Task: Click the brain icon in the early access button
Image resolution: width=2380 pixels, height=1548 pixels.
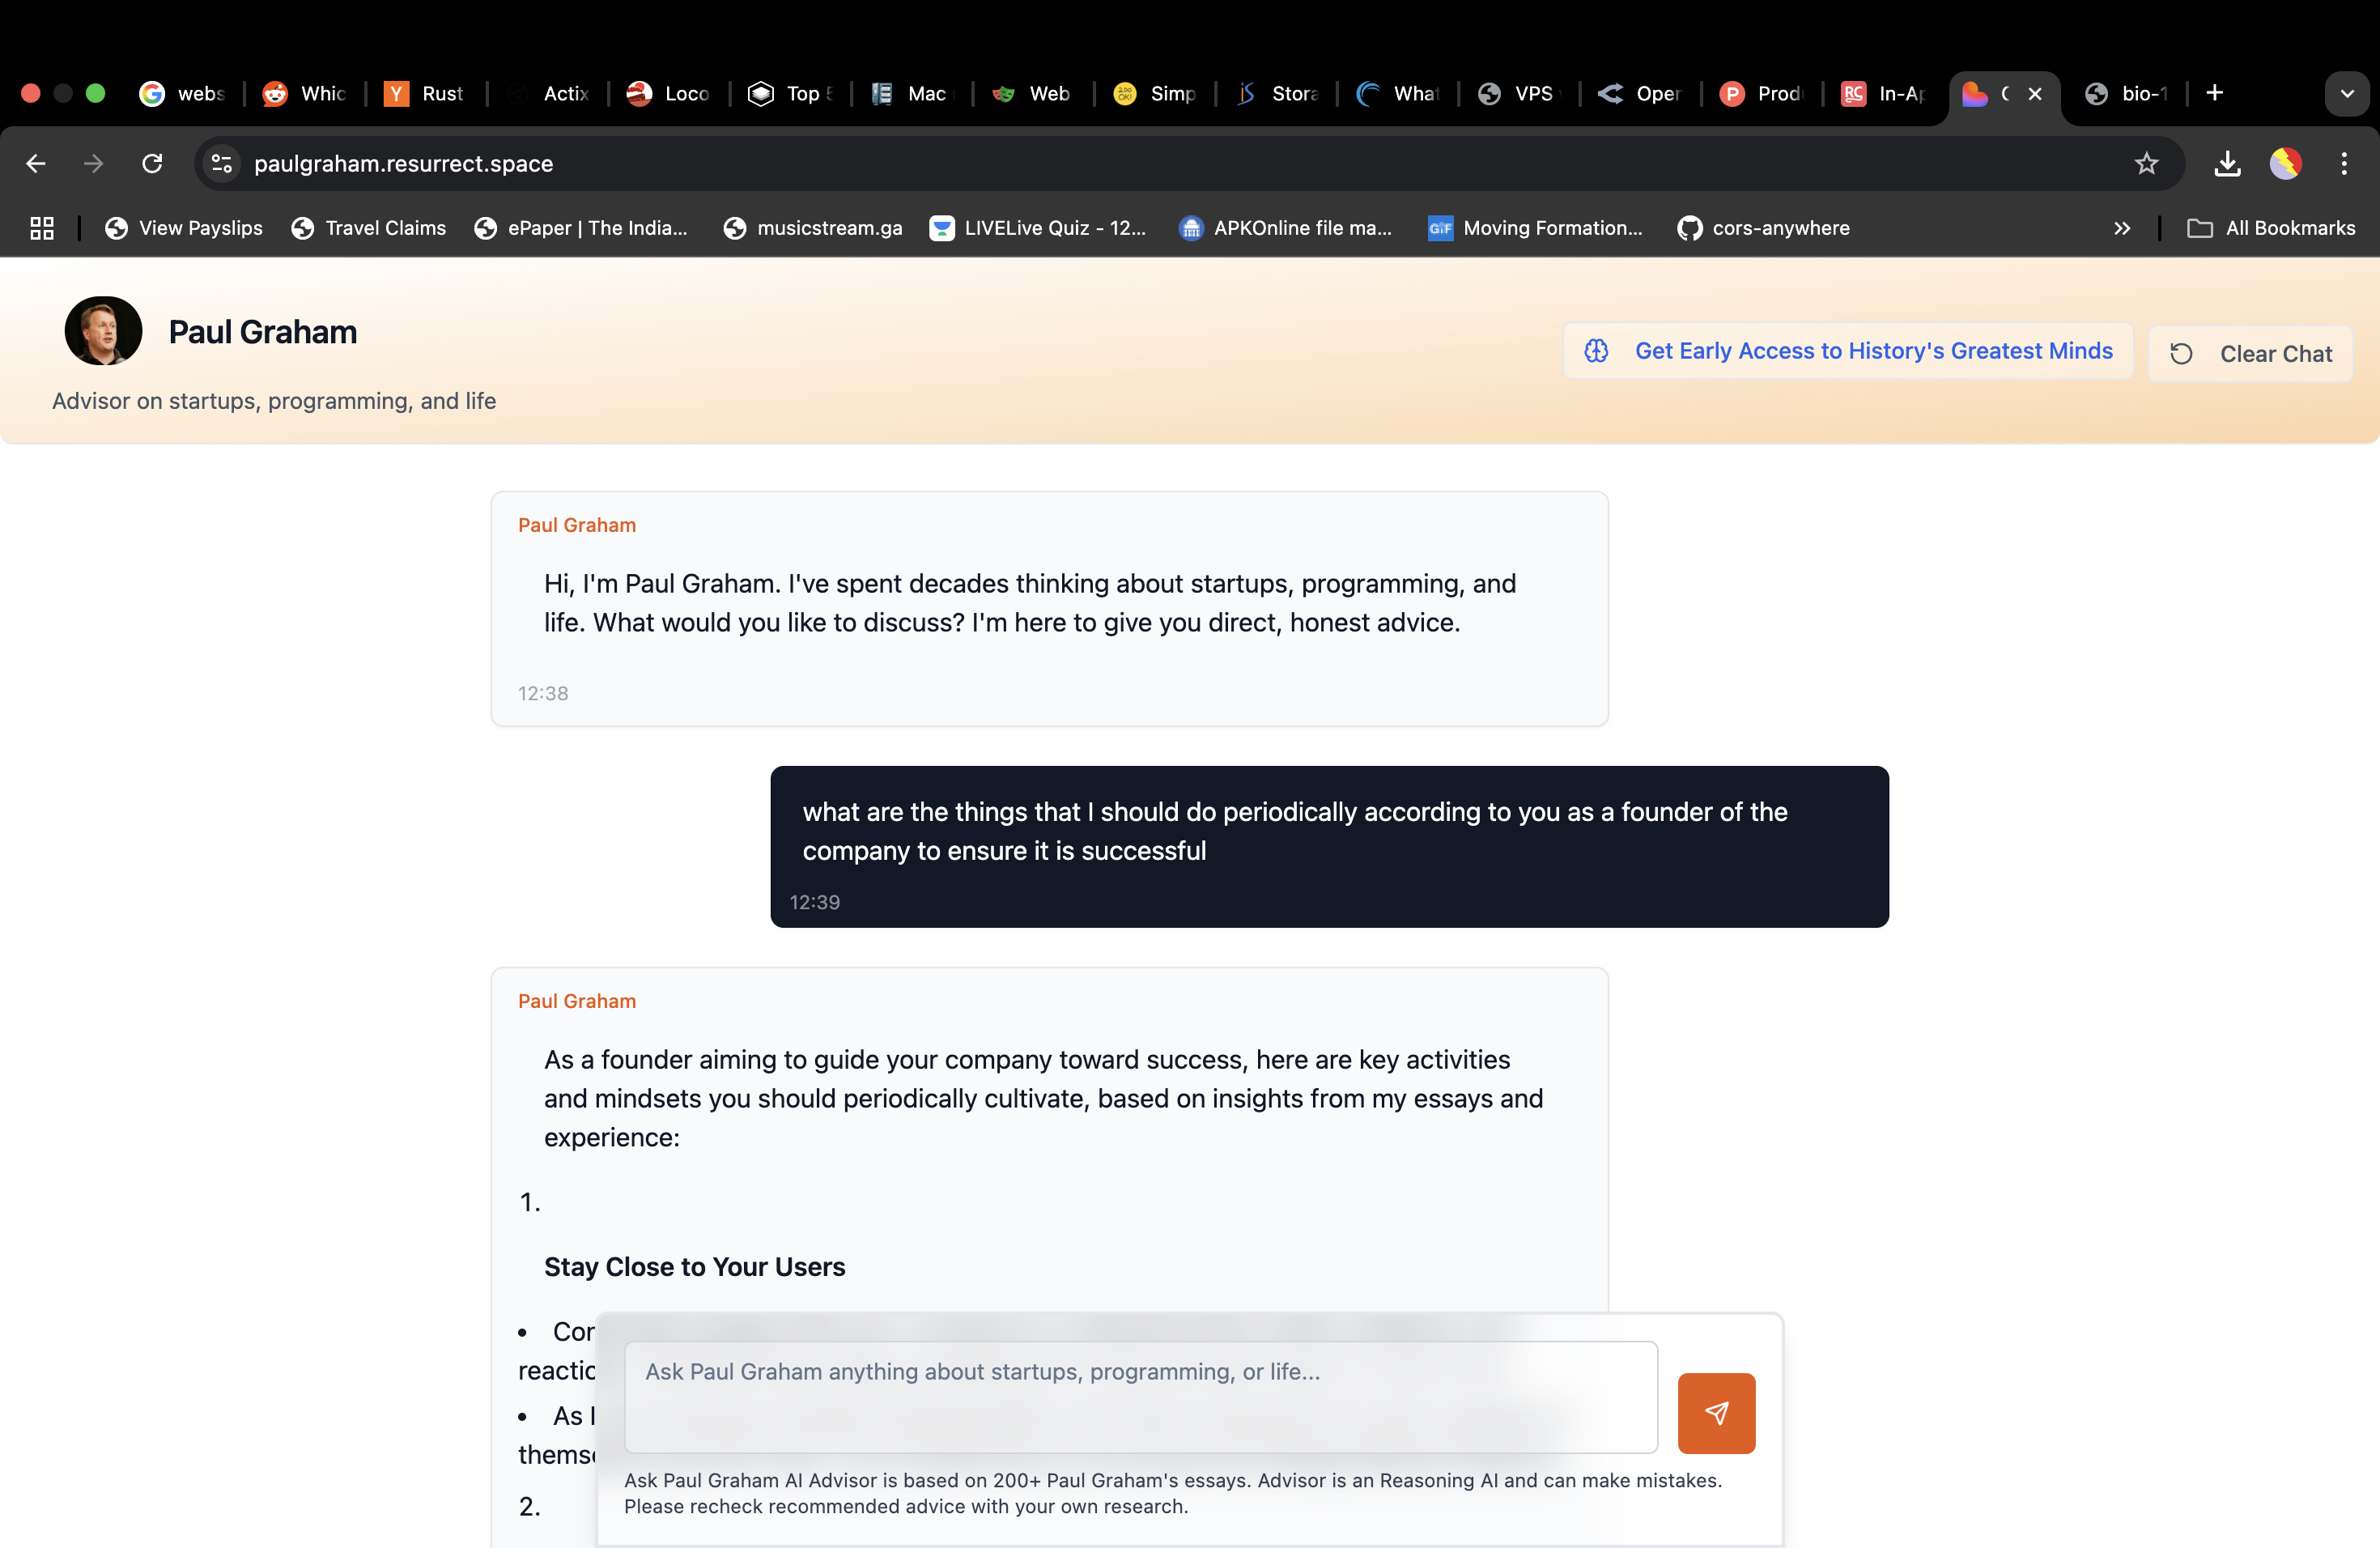Action: (1596, 351)
